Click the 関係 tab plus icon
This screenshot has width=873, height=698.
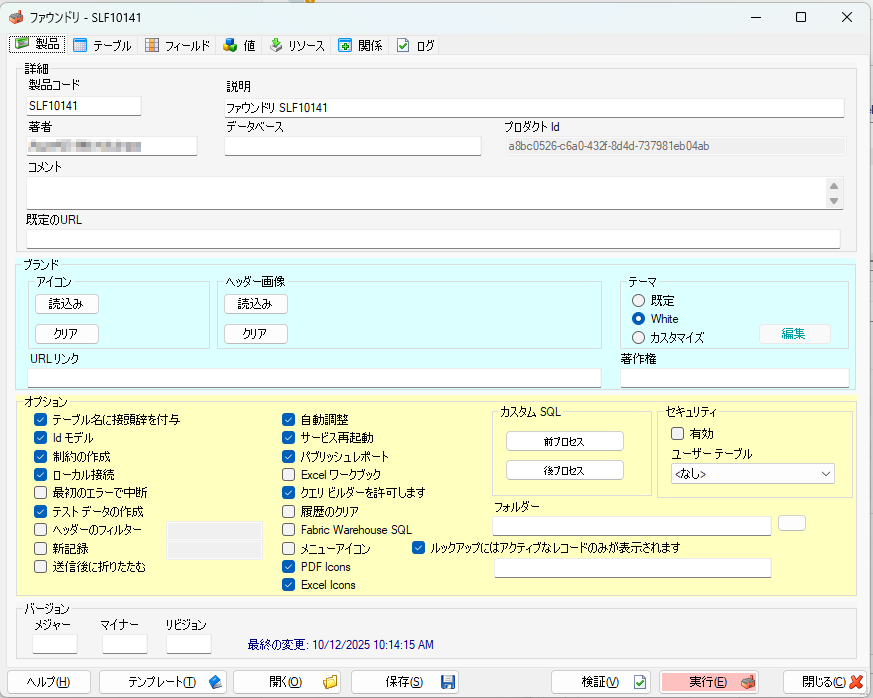[345, 45]
